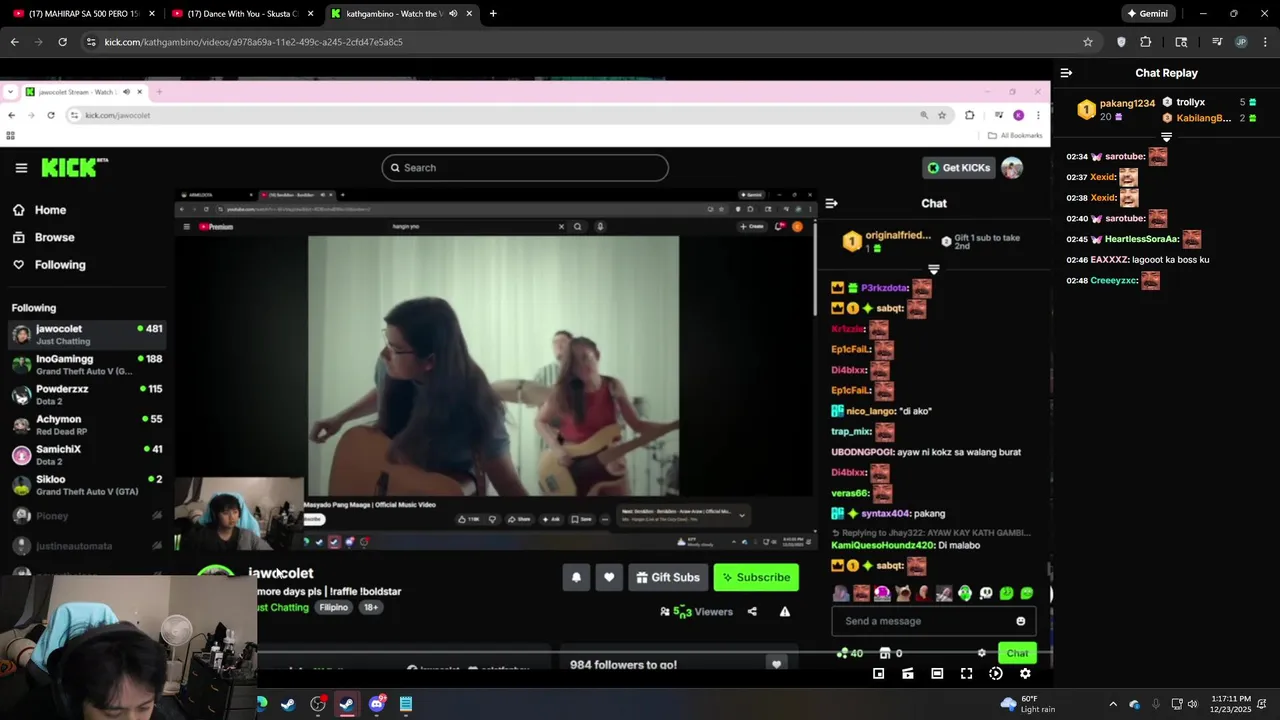Reload the Kick page
The width and height of the screenshot is (1280, 720).
point(62,42)
